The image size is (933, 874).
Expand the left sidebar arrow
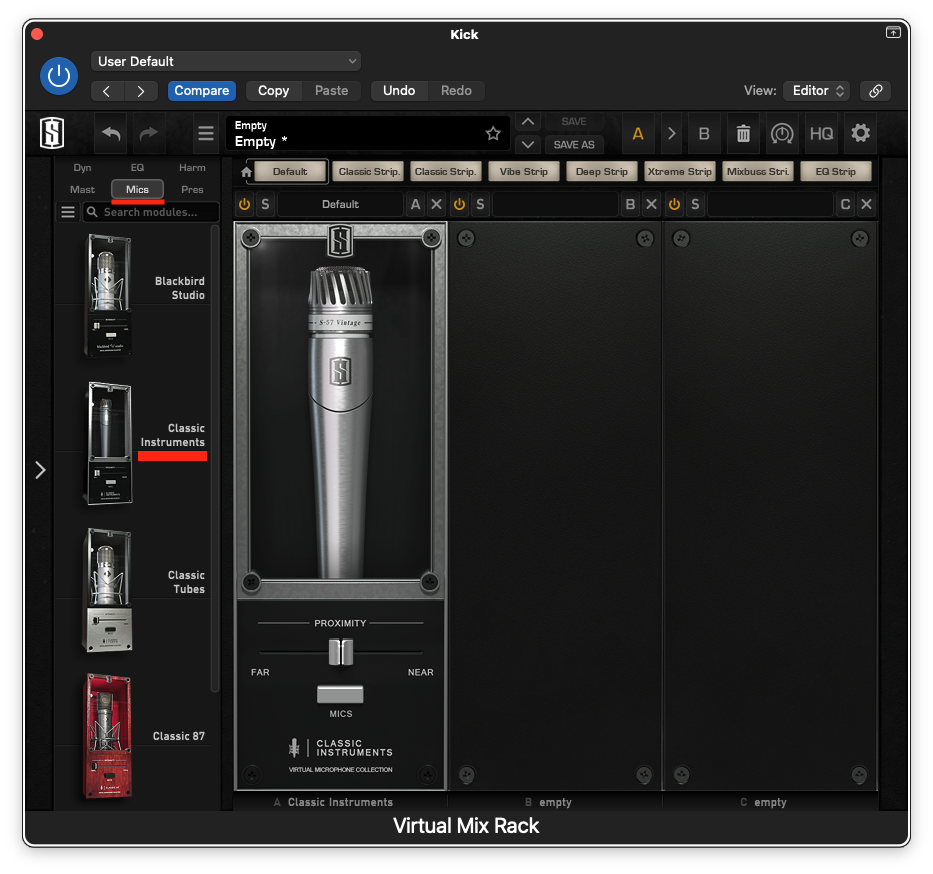40,469
